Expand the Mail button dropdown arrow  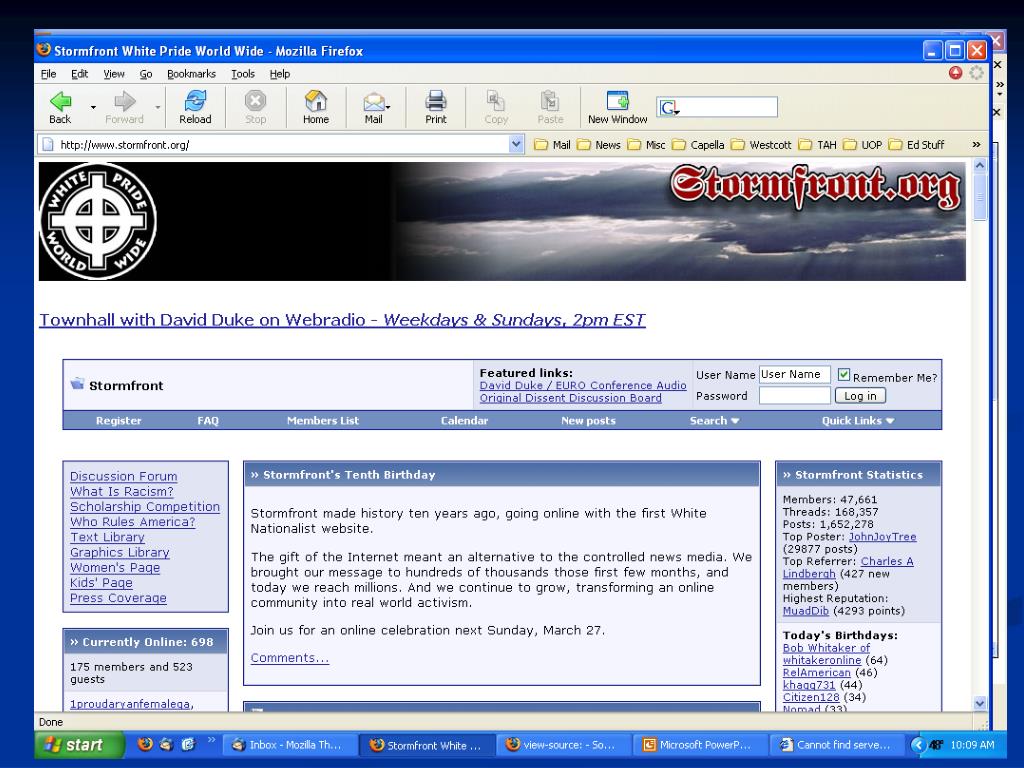click(x=388, y=106)
